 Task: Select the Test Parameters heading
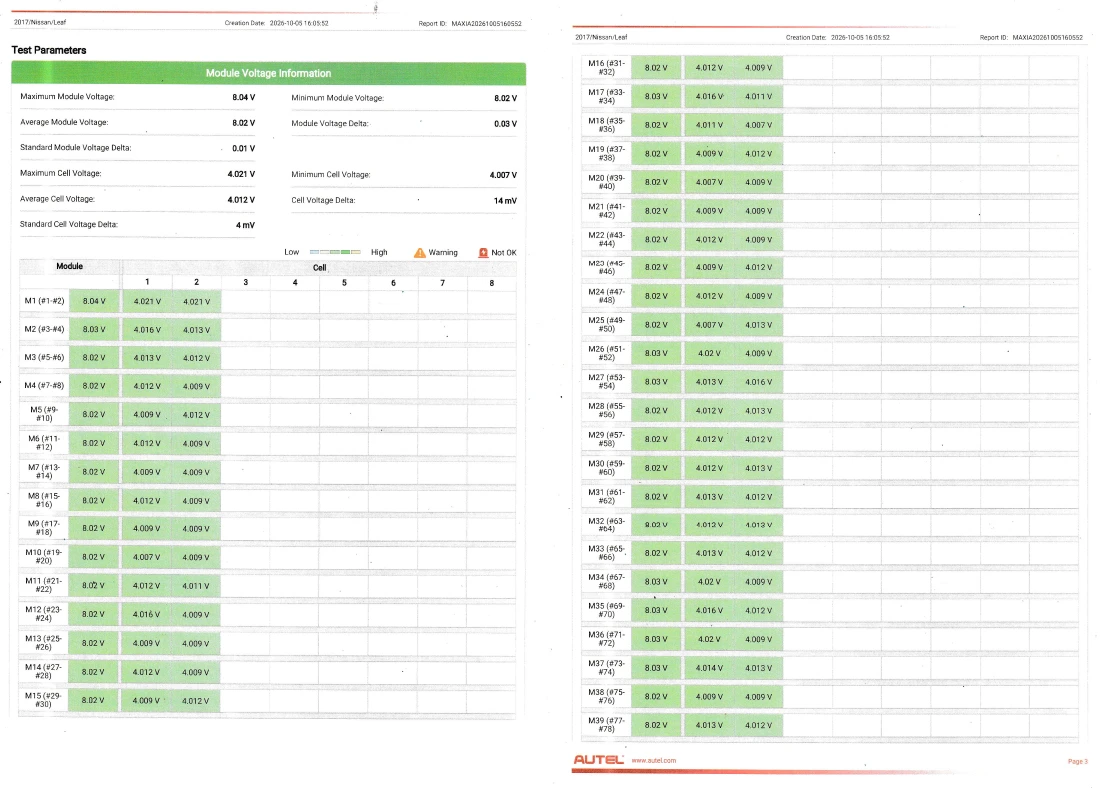coord(49,51)
